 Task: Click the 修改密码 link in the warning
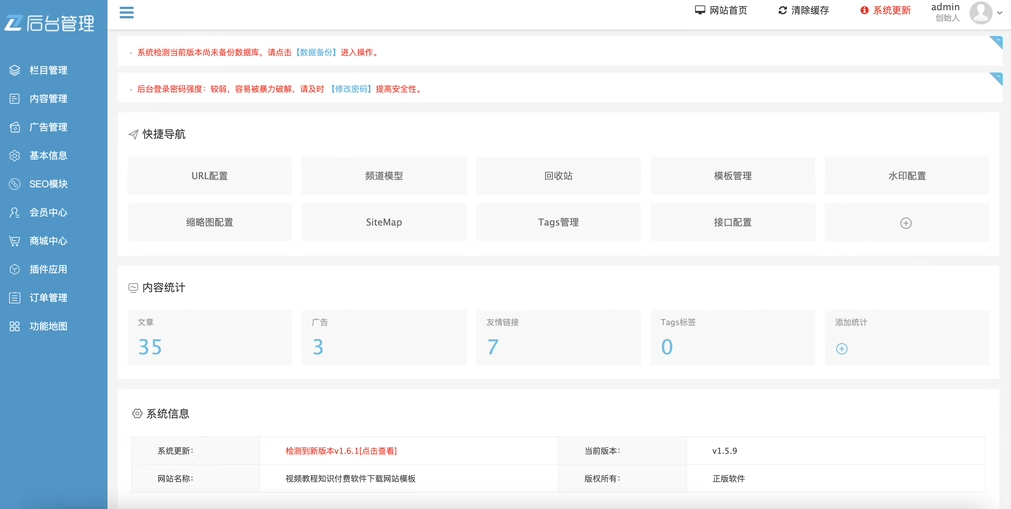tap(350, 89)
